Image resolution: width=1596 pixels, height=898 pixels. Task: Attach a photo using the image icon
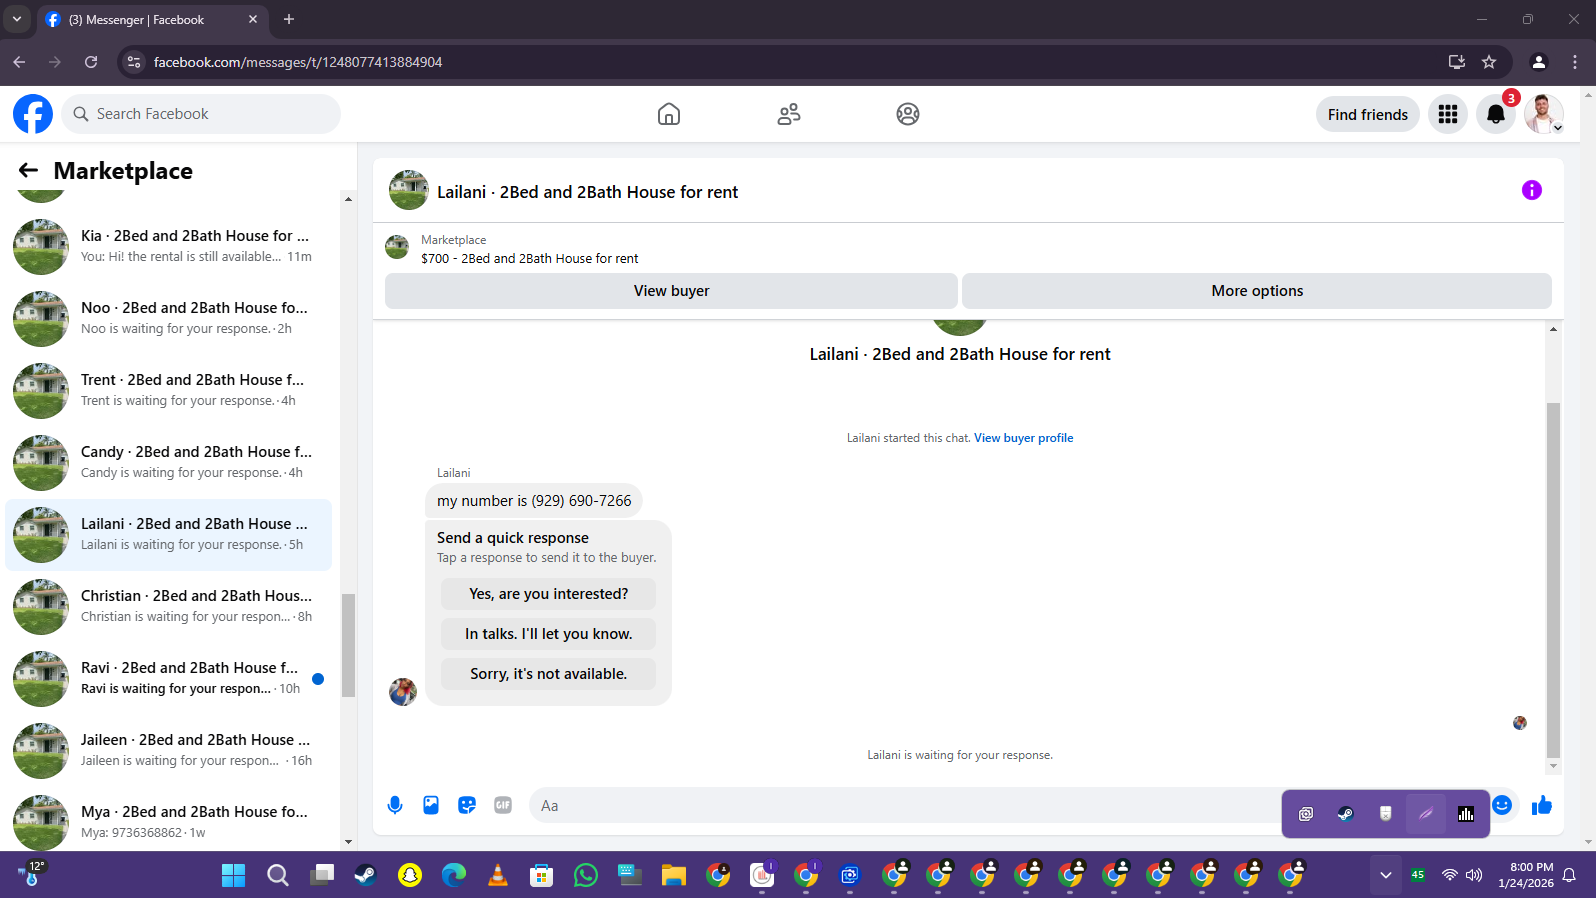431,805
